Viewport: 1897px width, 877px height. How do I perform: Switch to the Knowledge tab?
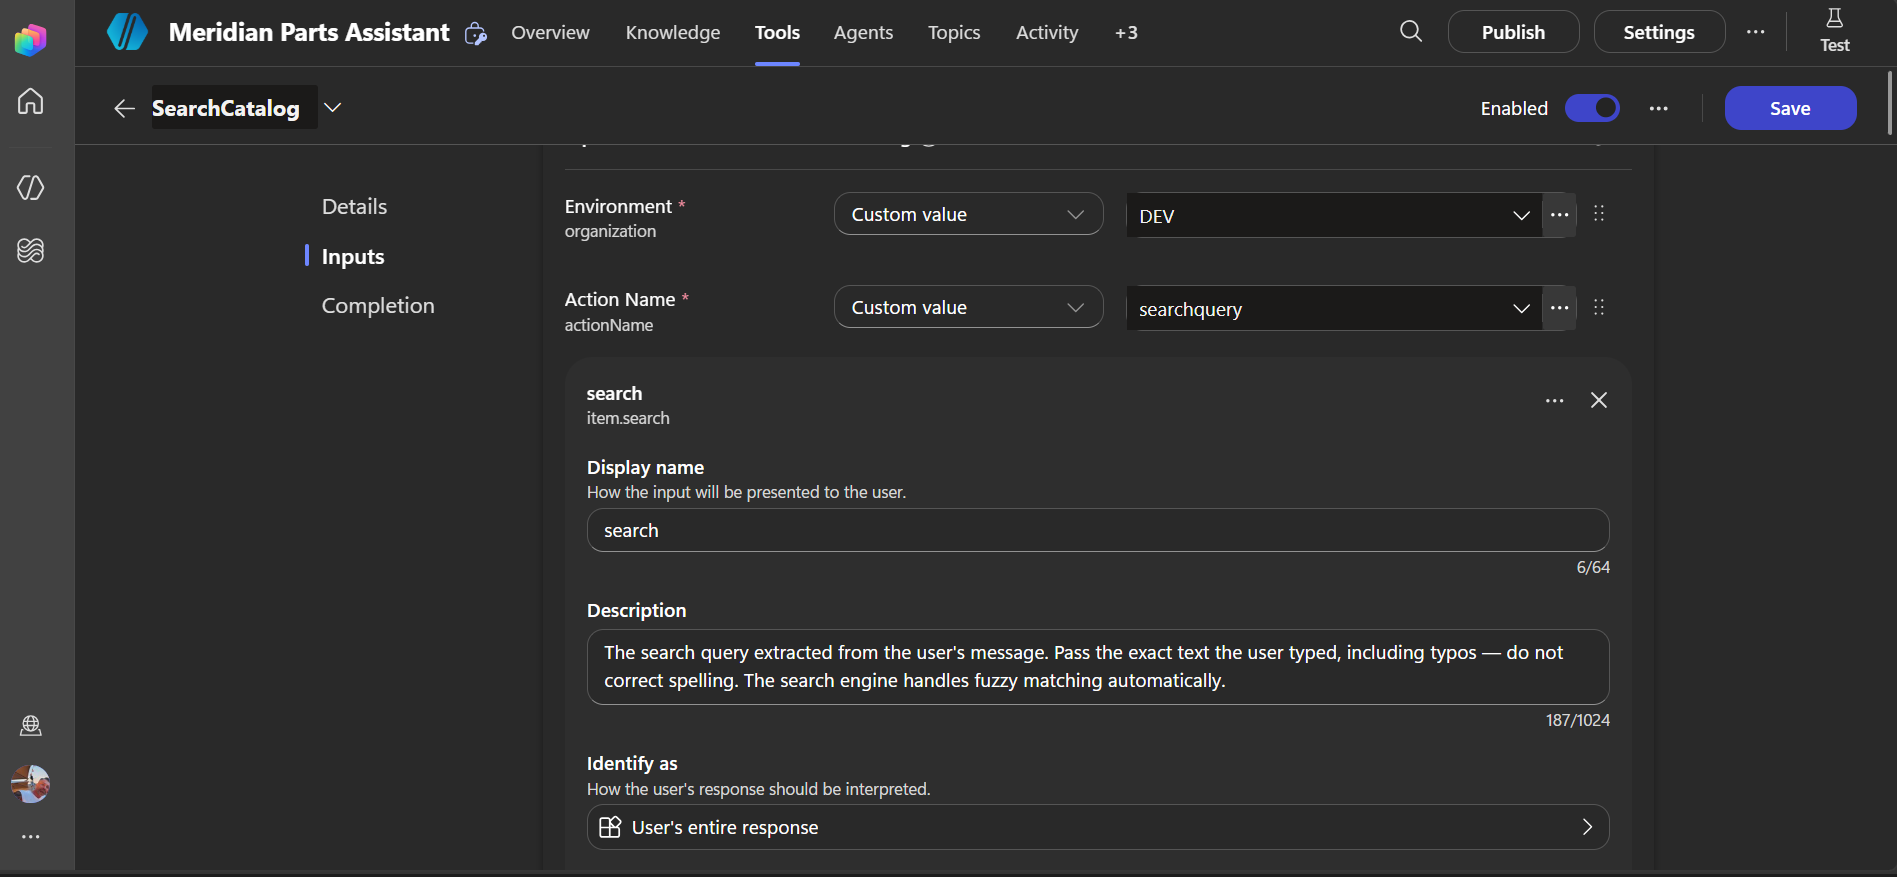673,33
